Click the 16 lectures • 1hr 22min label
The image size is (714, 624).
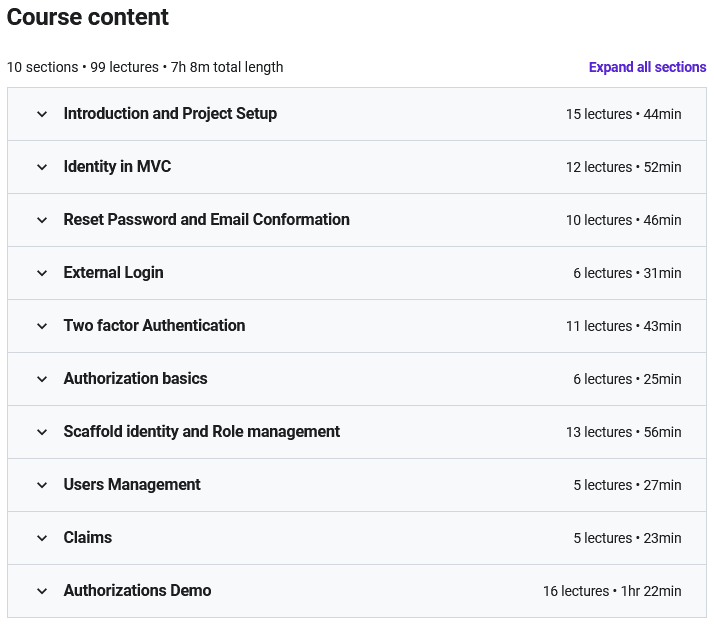click(x=612, y=591)
